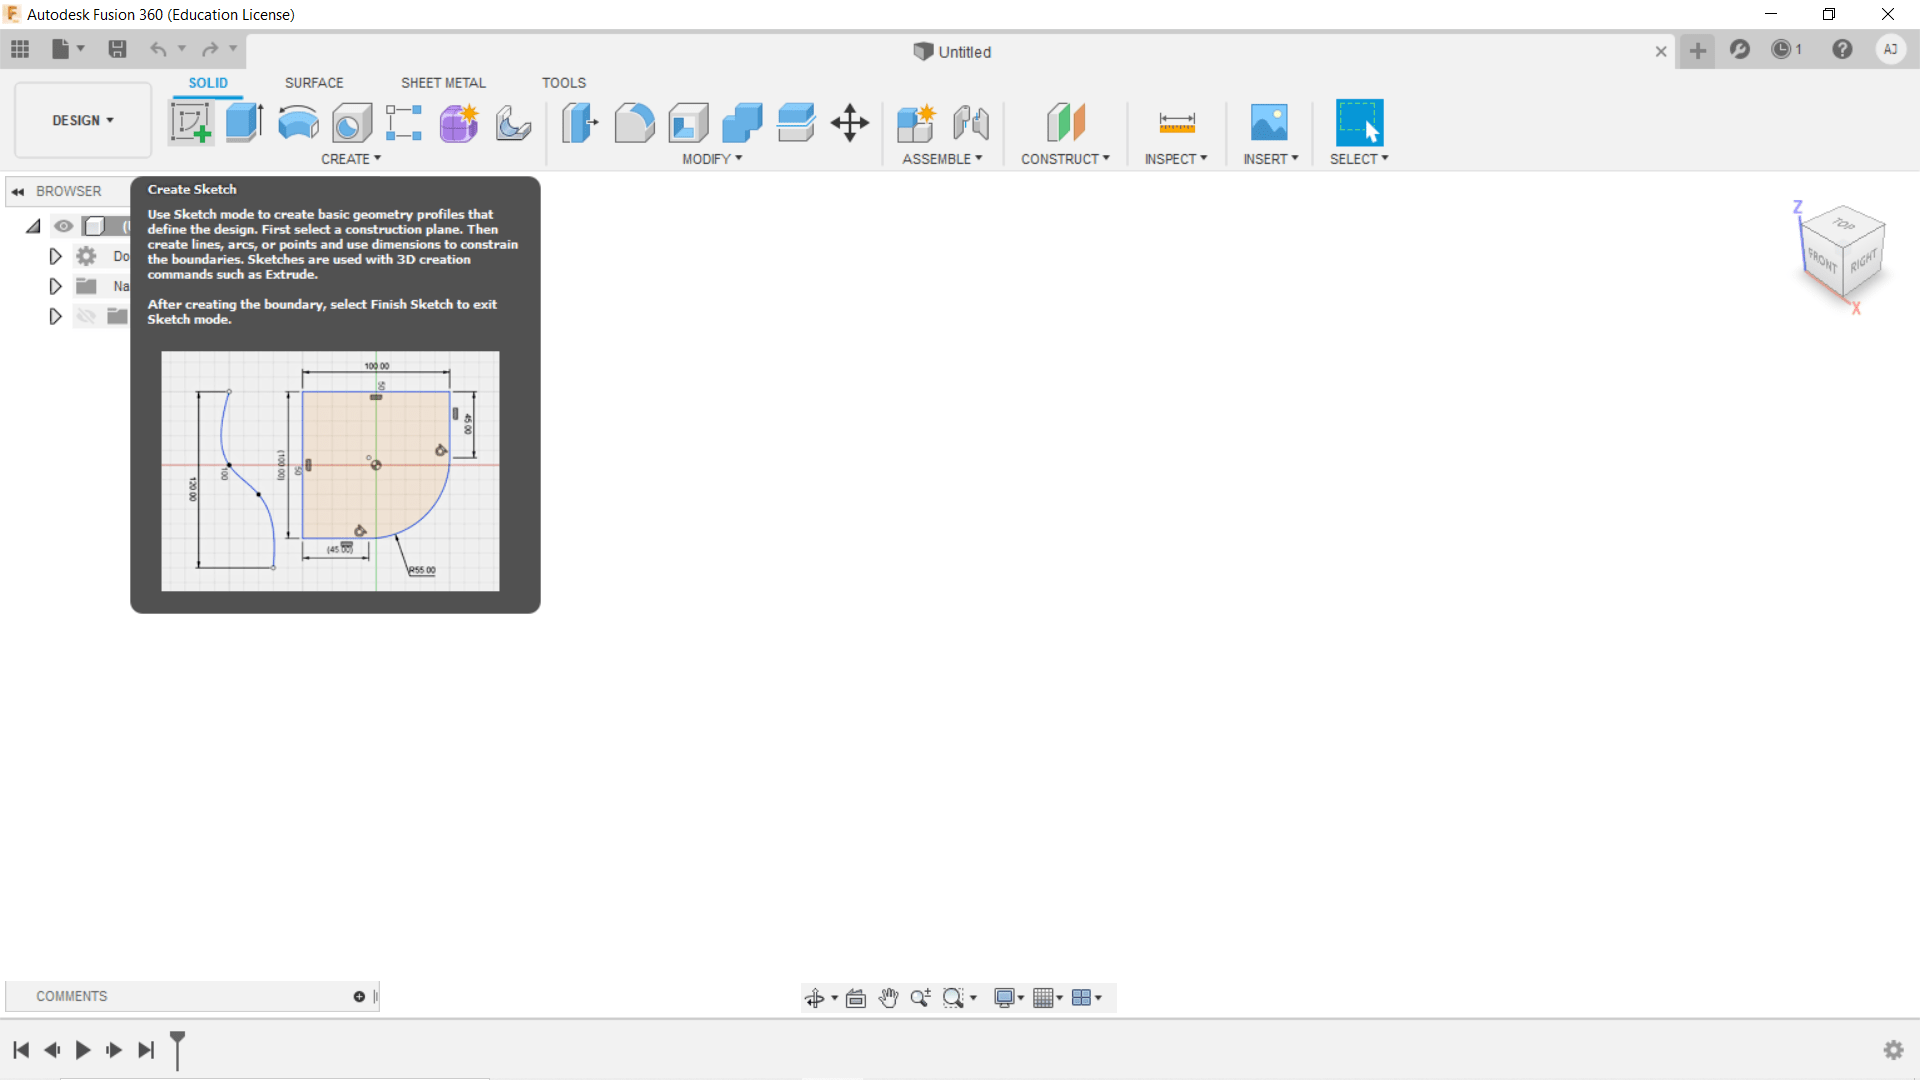
Task: Select the Shell tool icon
Action: point(688,123)
